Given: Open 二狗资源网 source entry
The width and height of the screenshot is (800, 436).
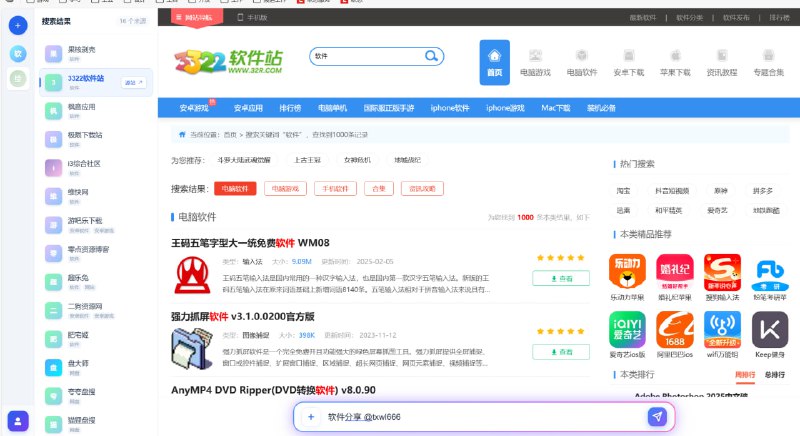Looking at the screenshot, I should [x=96, y=311].
